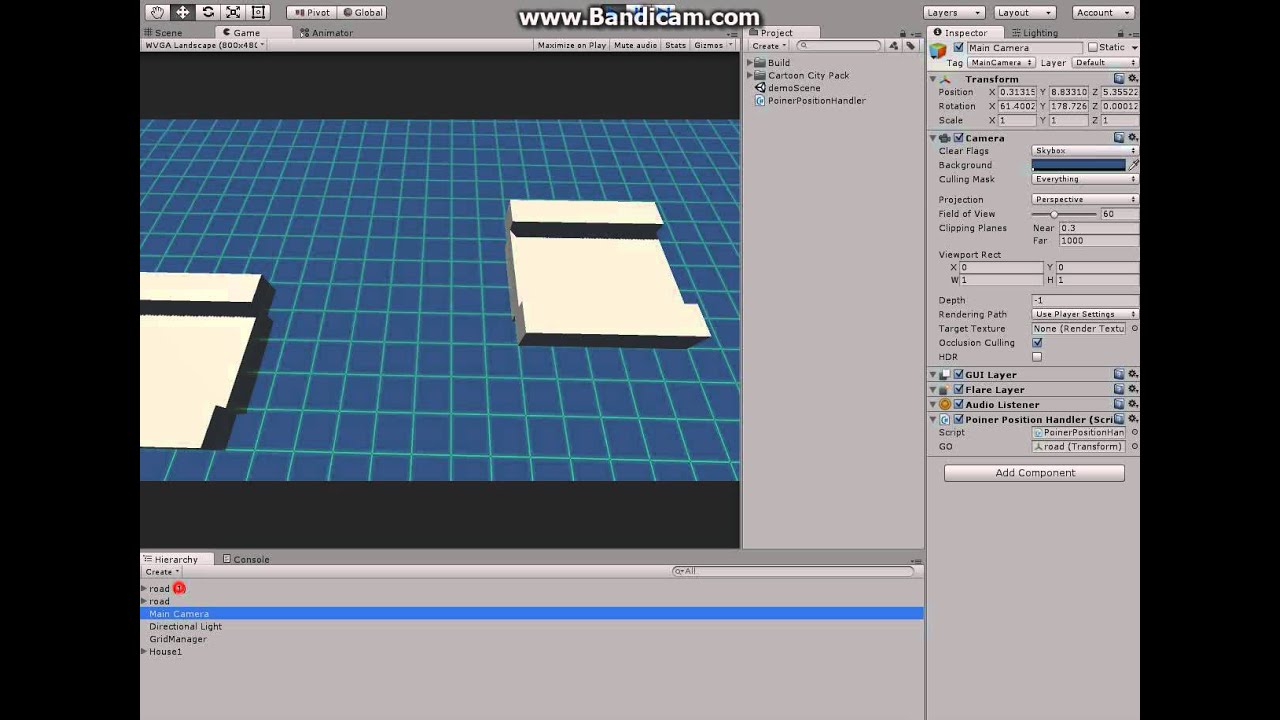Open the Tag dropdown MainCamera
The image size is (1280, 720).
[1000, 62]
